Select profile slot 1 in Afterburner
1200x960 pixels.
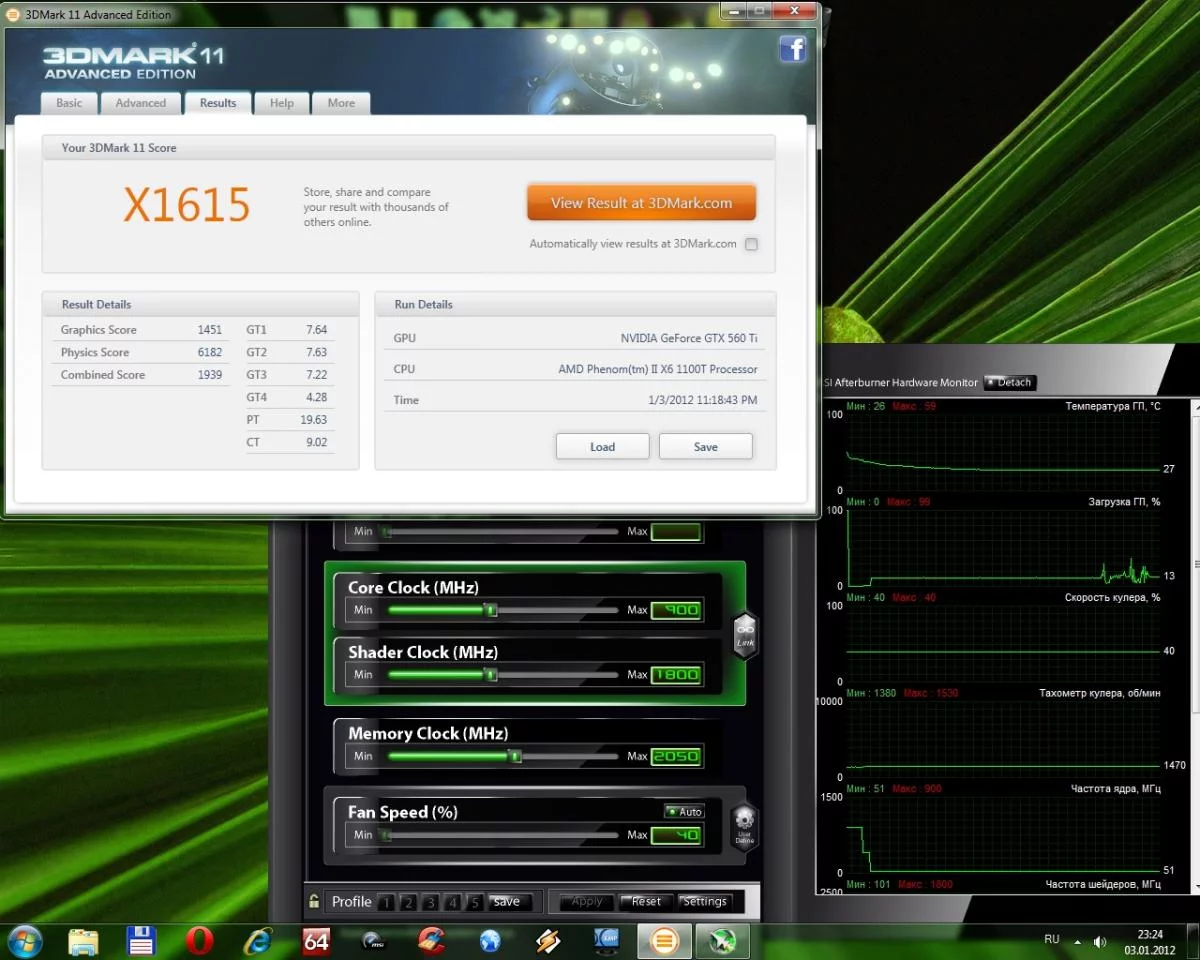[x=386, y=902]
